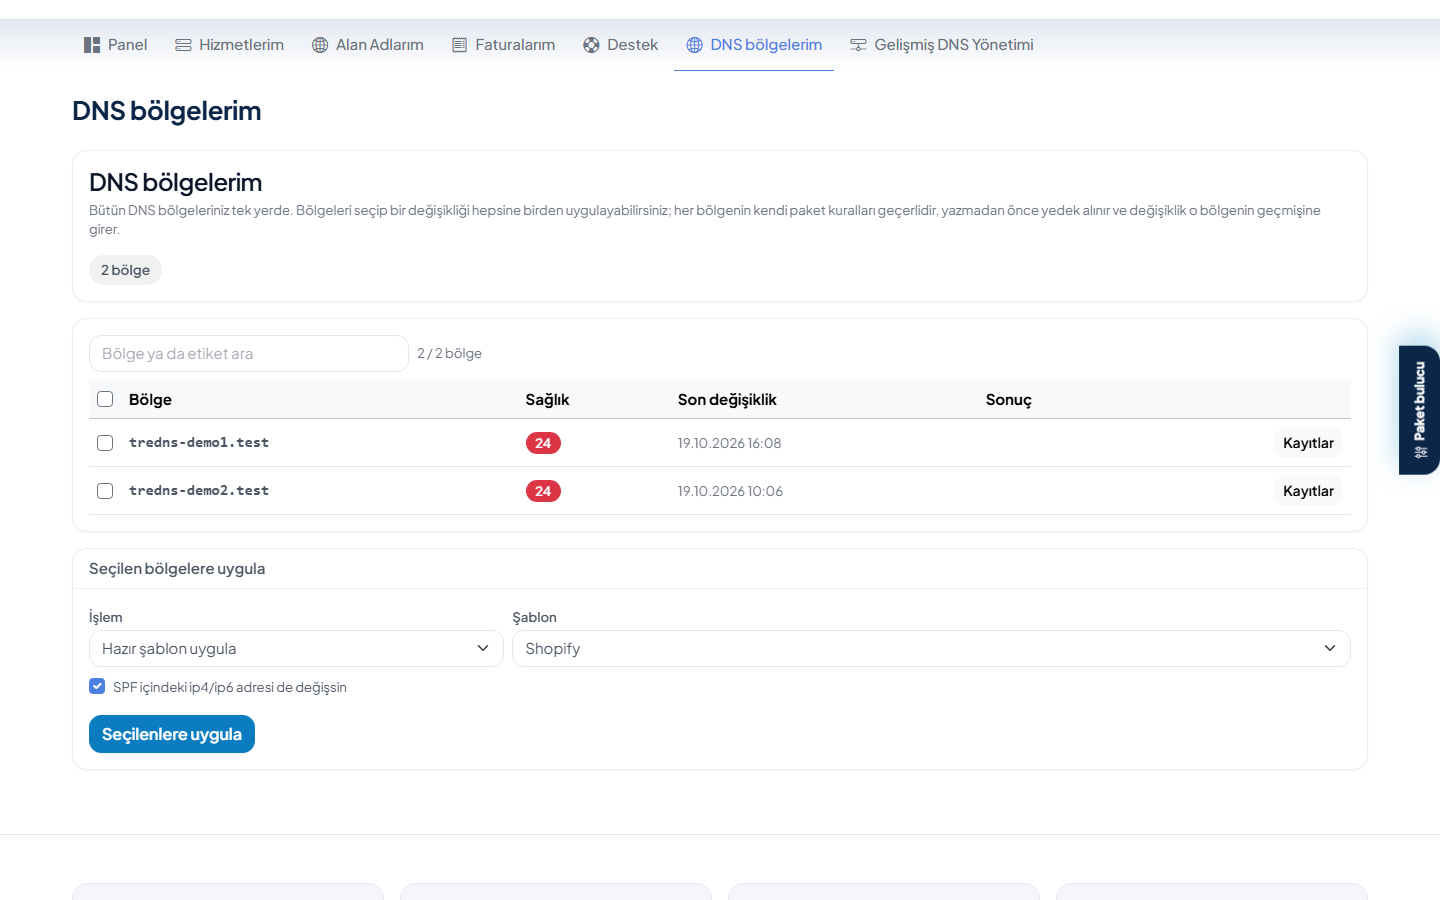Open Kayıtlar for tredns-demo2.test

(x=1308, y=491)
